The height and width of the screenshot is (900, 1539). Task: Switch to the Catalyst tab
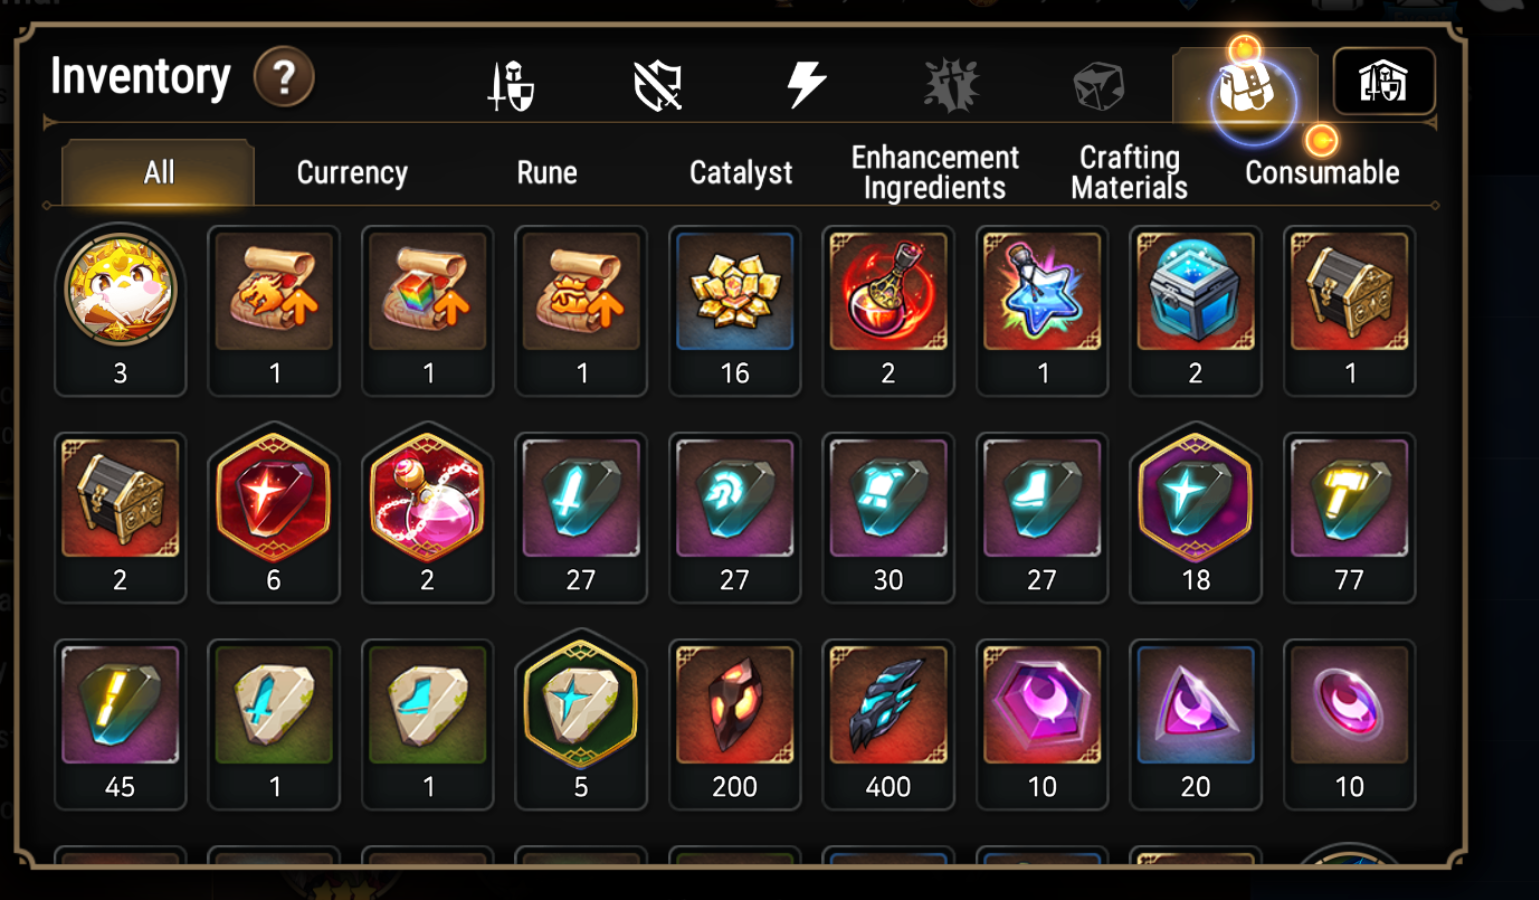point(741,173)
